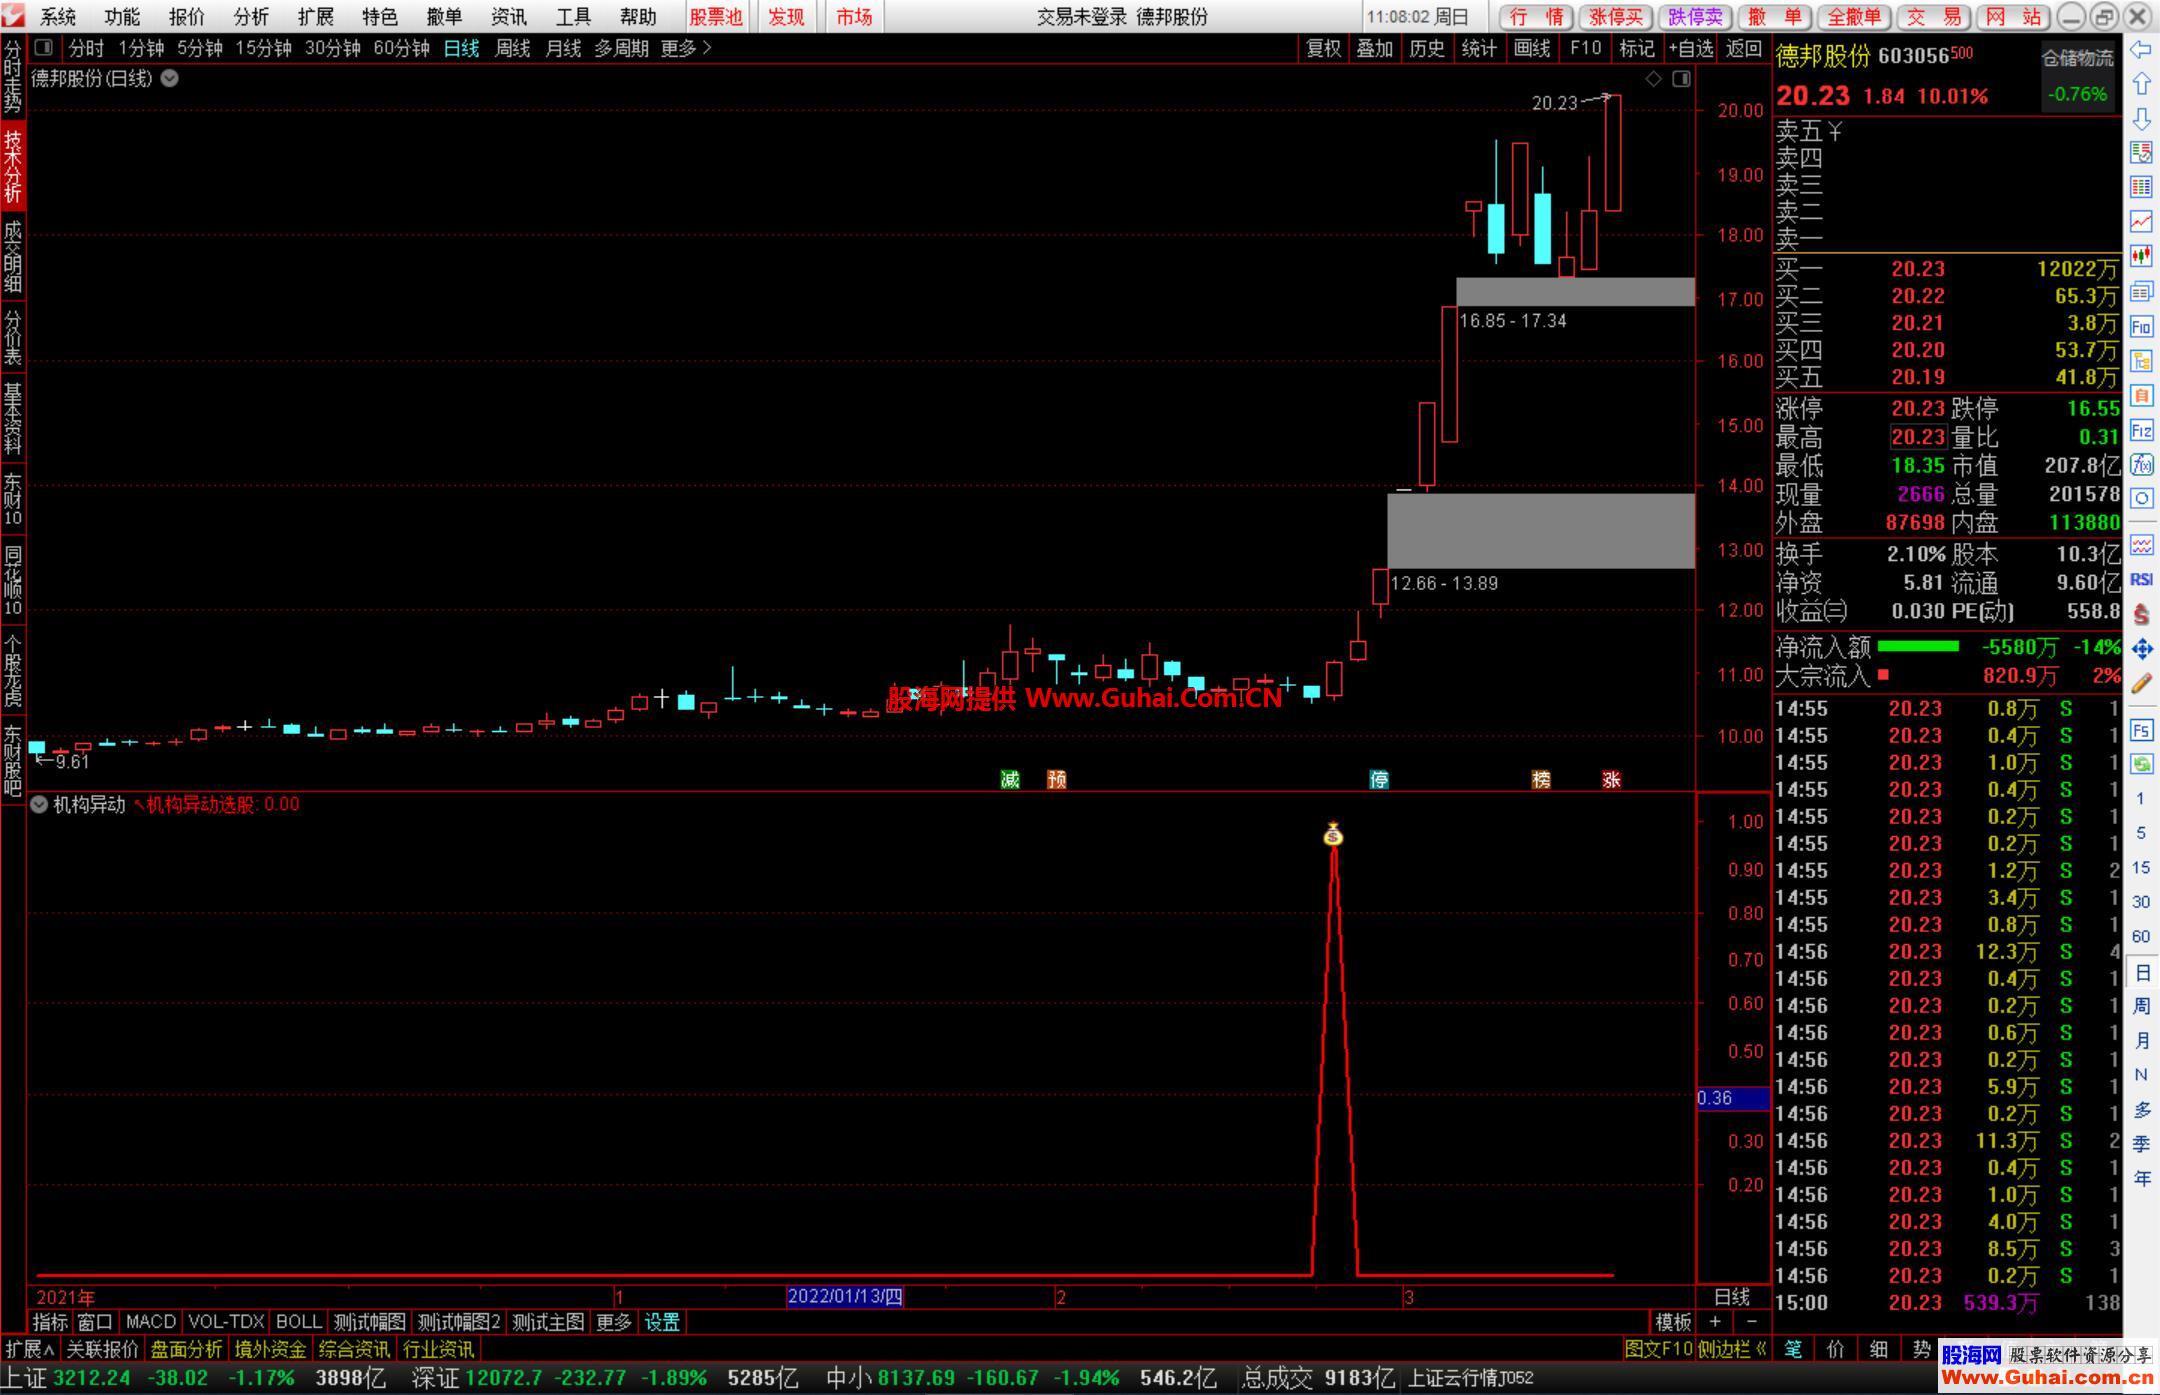This screenshot has height=1395, width=2160.
Task: Switch to 60分钟 period
Action: tap(401, 48)
